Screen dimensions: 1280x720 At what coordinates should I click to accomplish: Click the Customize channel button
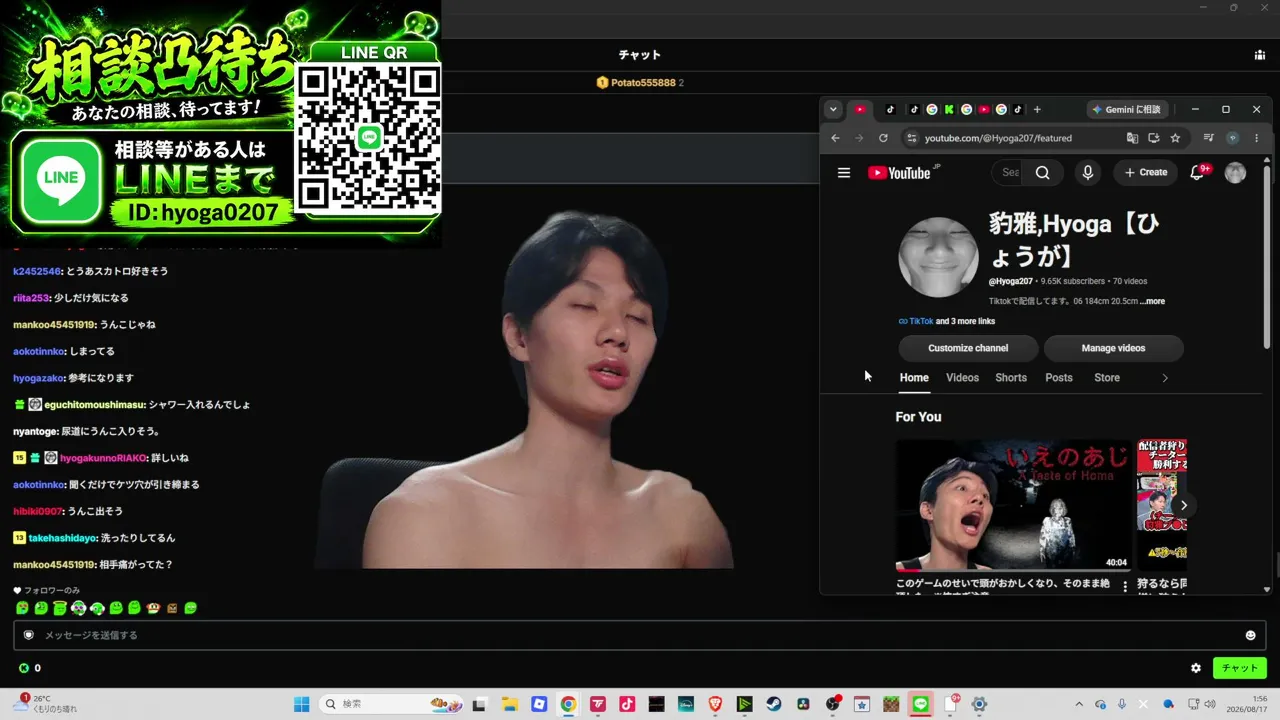point(968,348)
